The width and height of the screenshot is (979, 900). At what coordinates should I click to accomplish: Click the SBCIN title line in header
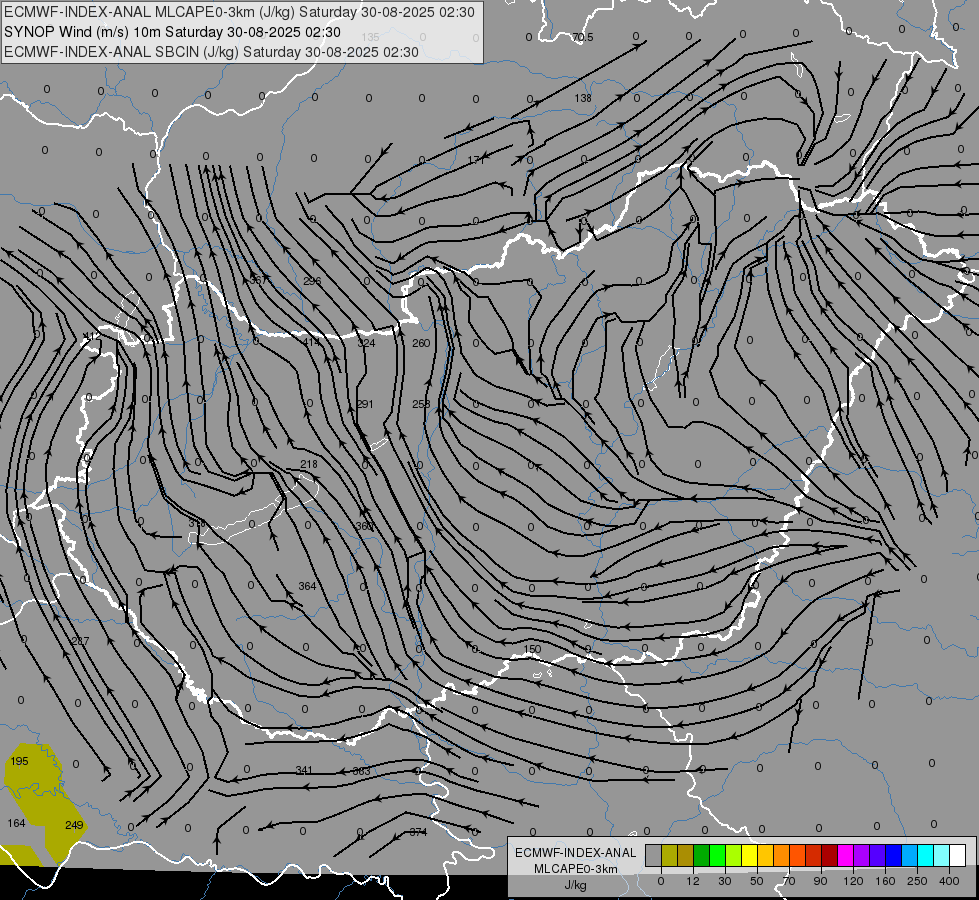pyautogui.click(x=211, y=52)
